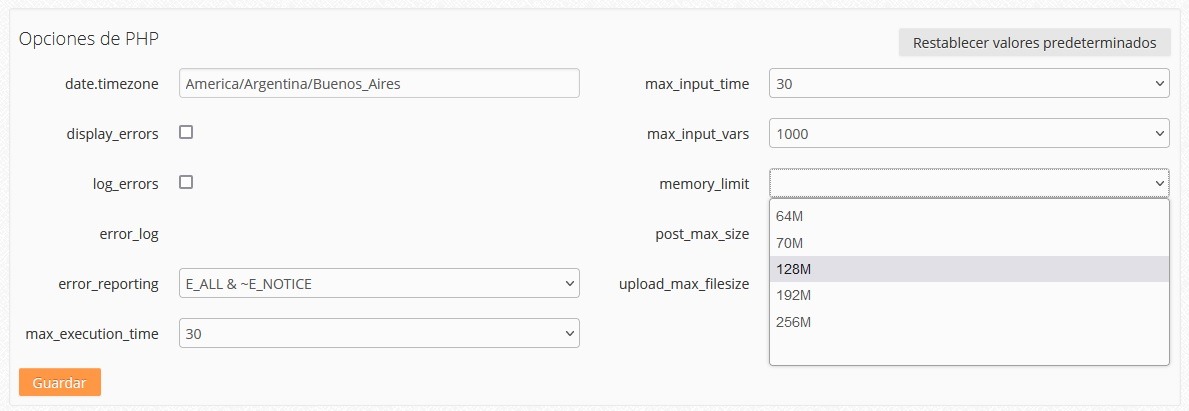Viewport: 1189px width, 411px height.
Task: Click the error_reporting label
Action: (x=108, y=284)
